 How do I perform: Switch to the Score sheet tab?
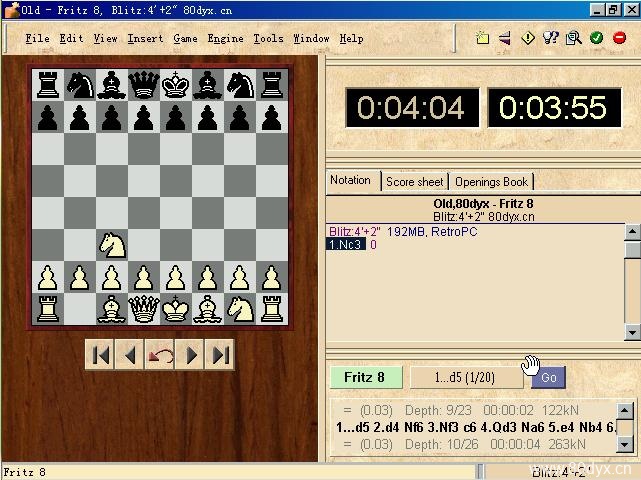tap(414, 181)
